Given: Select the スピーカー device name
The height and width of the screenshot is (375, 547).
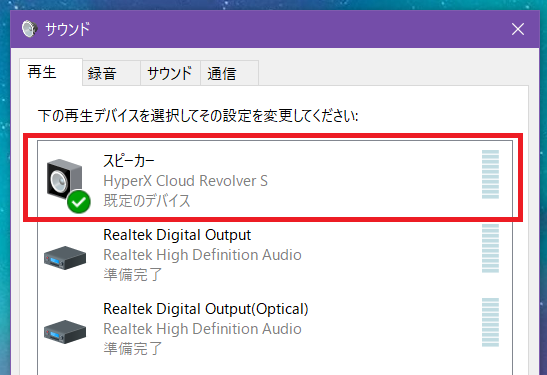Looking at the screenshot, I should (x=129, y=161).
